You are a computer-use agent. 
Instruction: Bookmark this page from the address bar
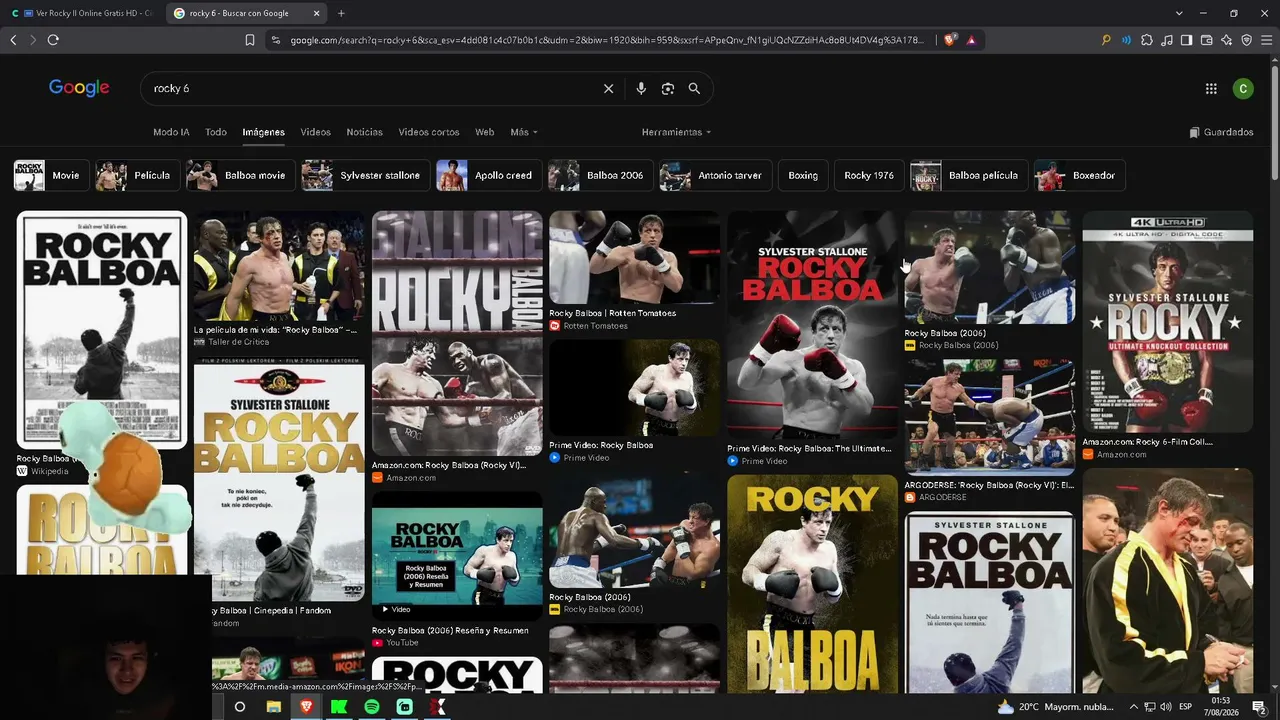pos(250,40)
